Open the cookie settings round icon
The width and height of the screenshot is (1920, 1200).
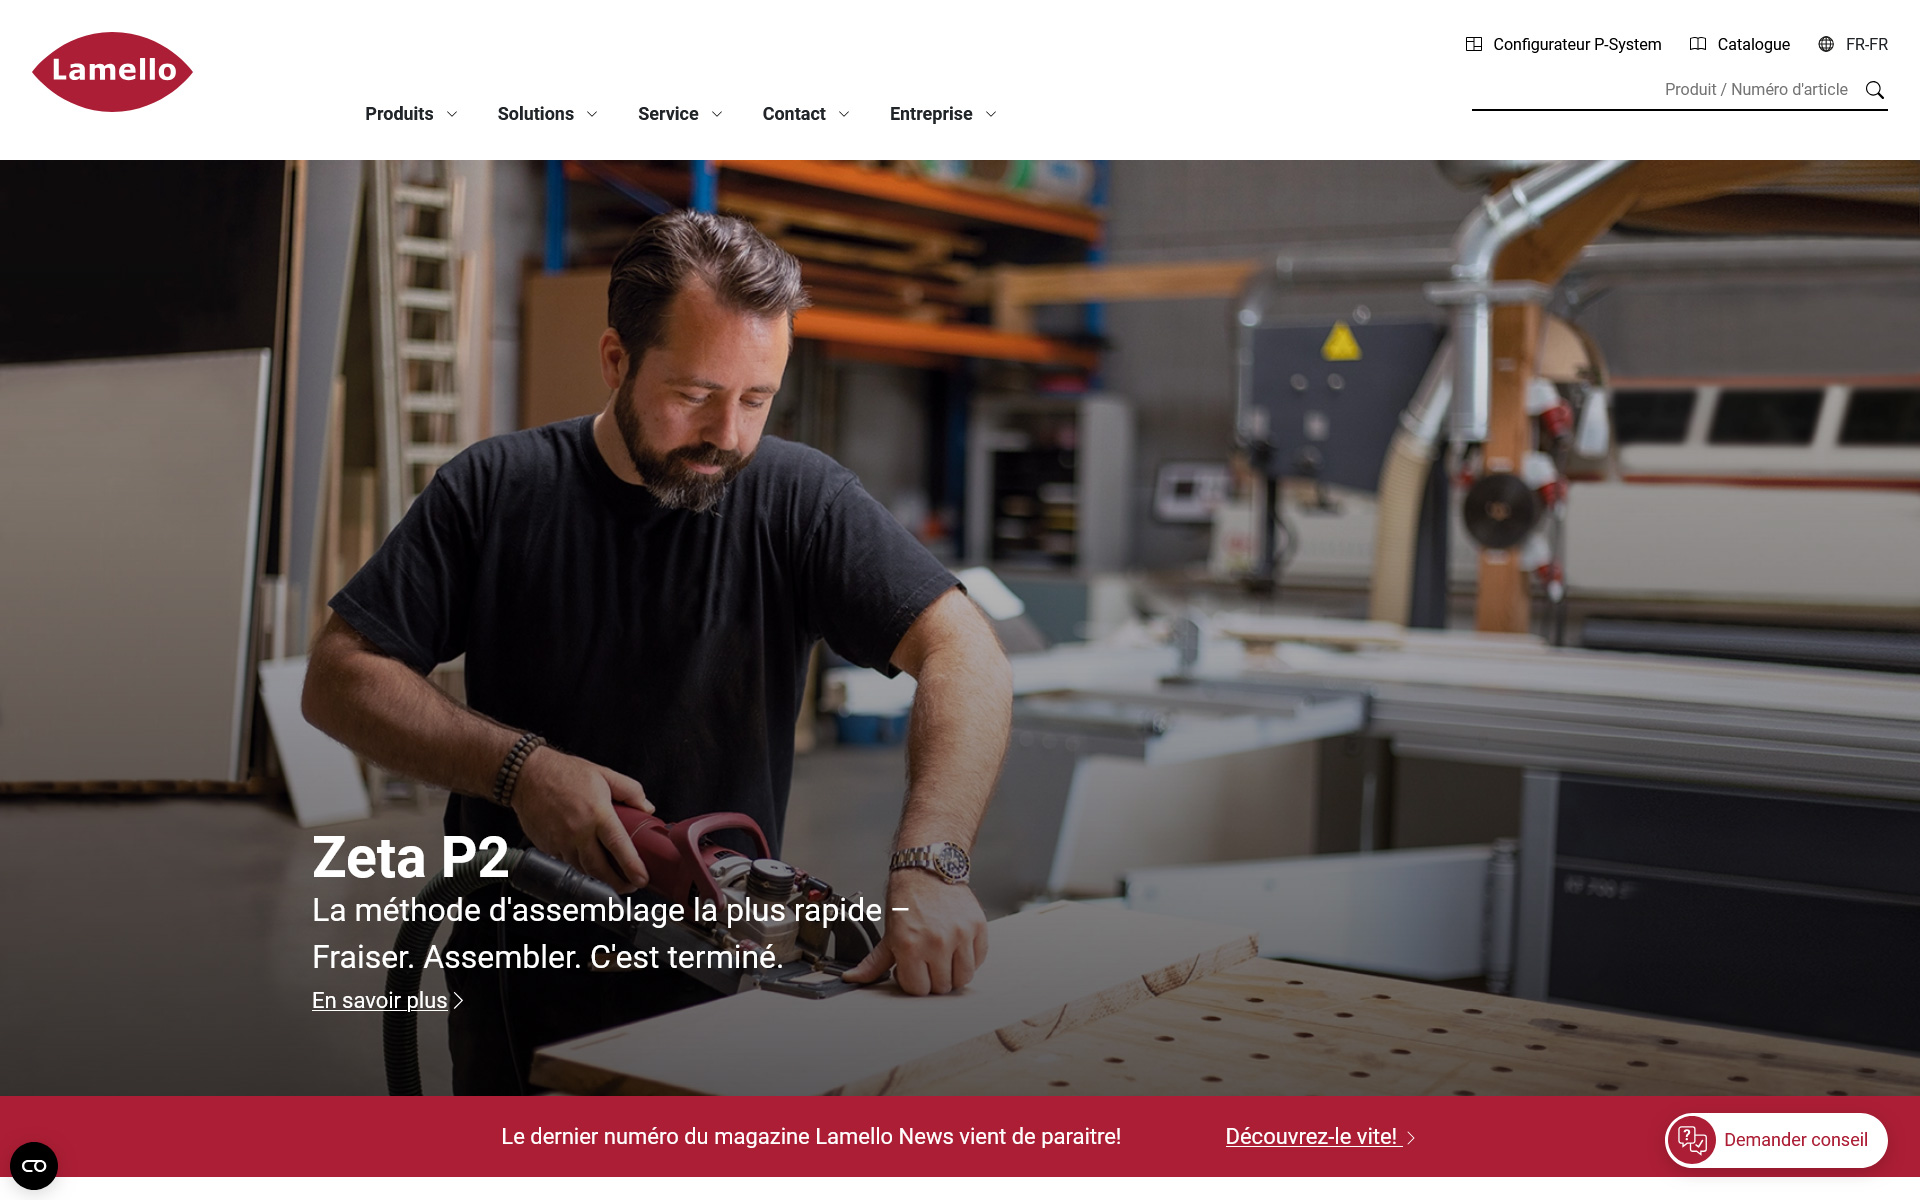(x=34, y=1166)
